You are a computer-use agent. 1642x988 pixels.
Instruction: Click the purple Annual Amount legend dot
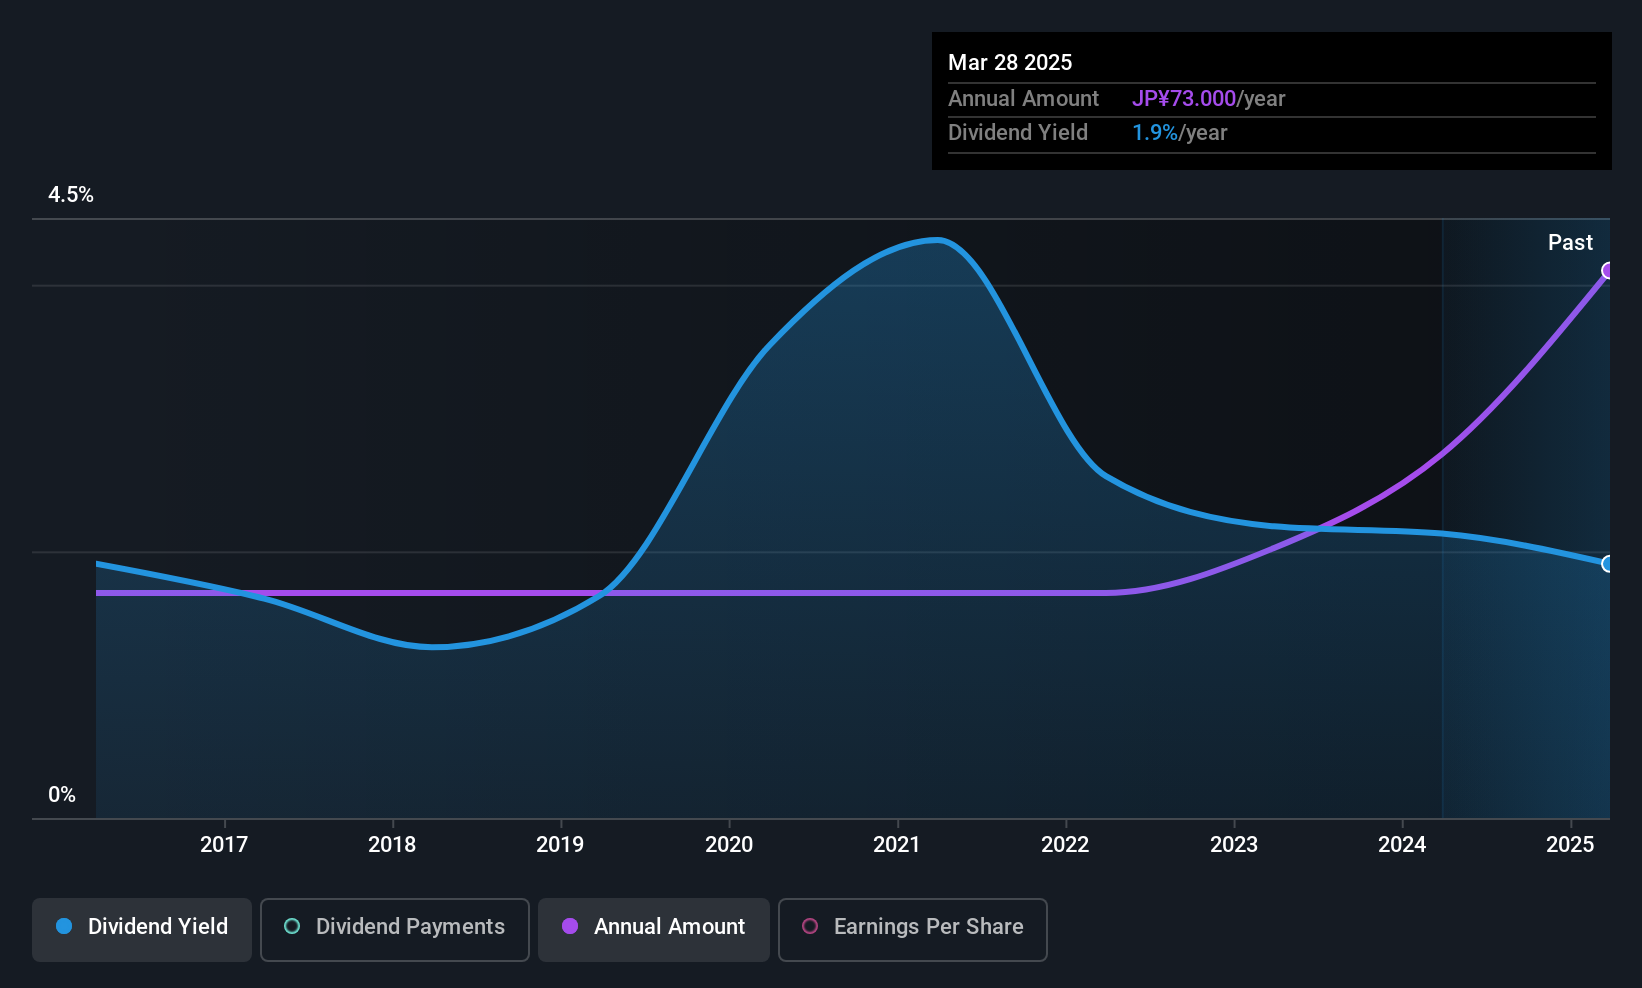pyautogui.click(x=570, y=926)
